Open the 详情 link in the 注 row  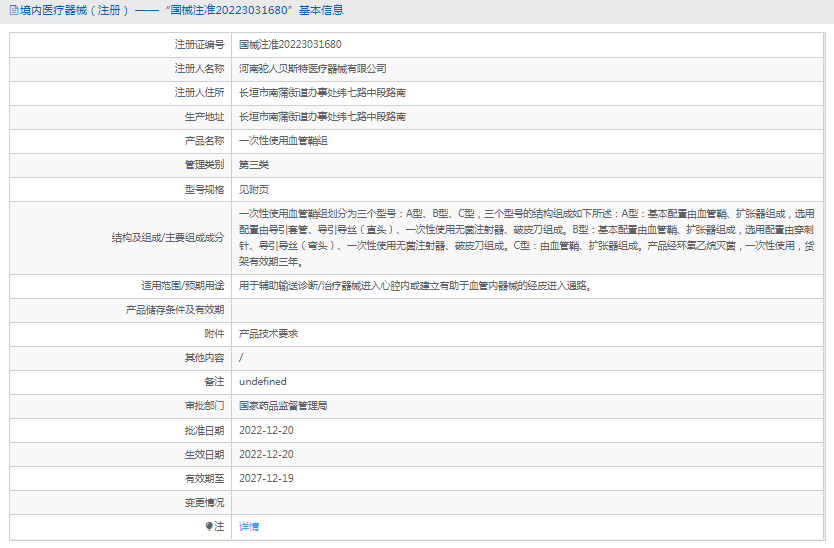[x=249, y=527]
